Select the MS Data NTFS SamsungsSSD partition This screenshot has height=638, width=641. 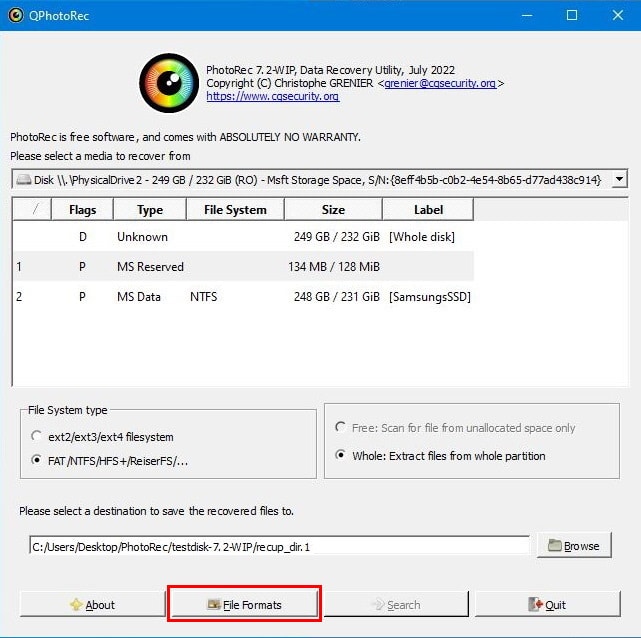(x=242, y=297)
